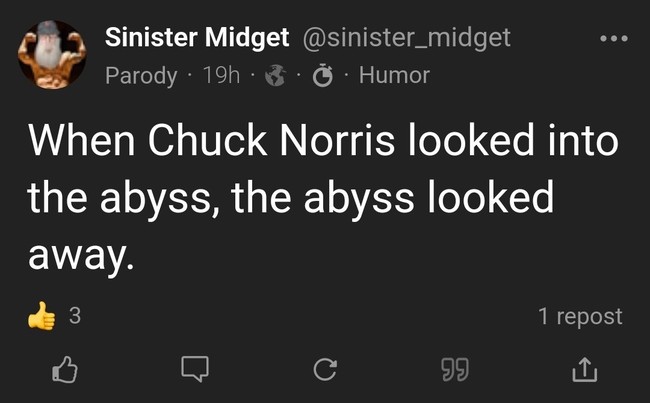Click the word 'away.' ending the post
Viewport: 650px width, 403px height.
[80, 257]
